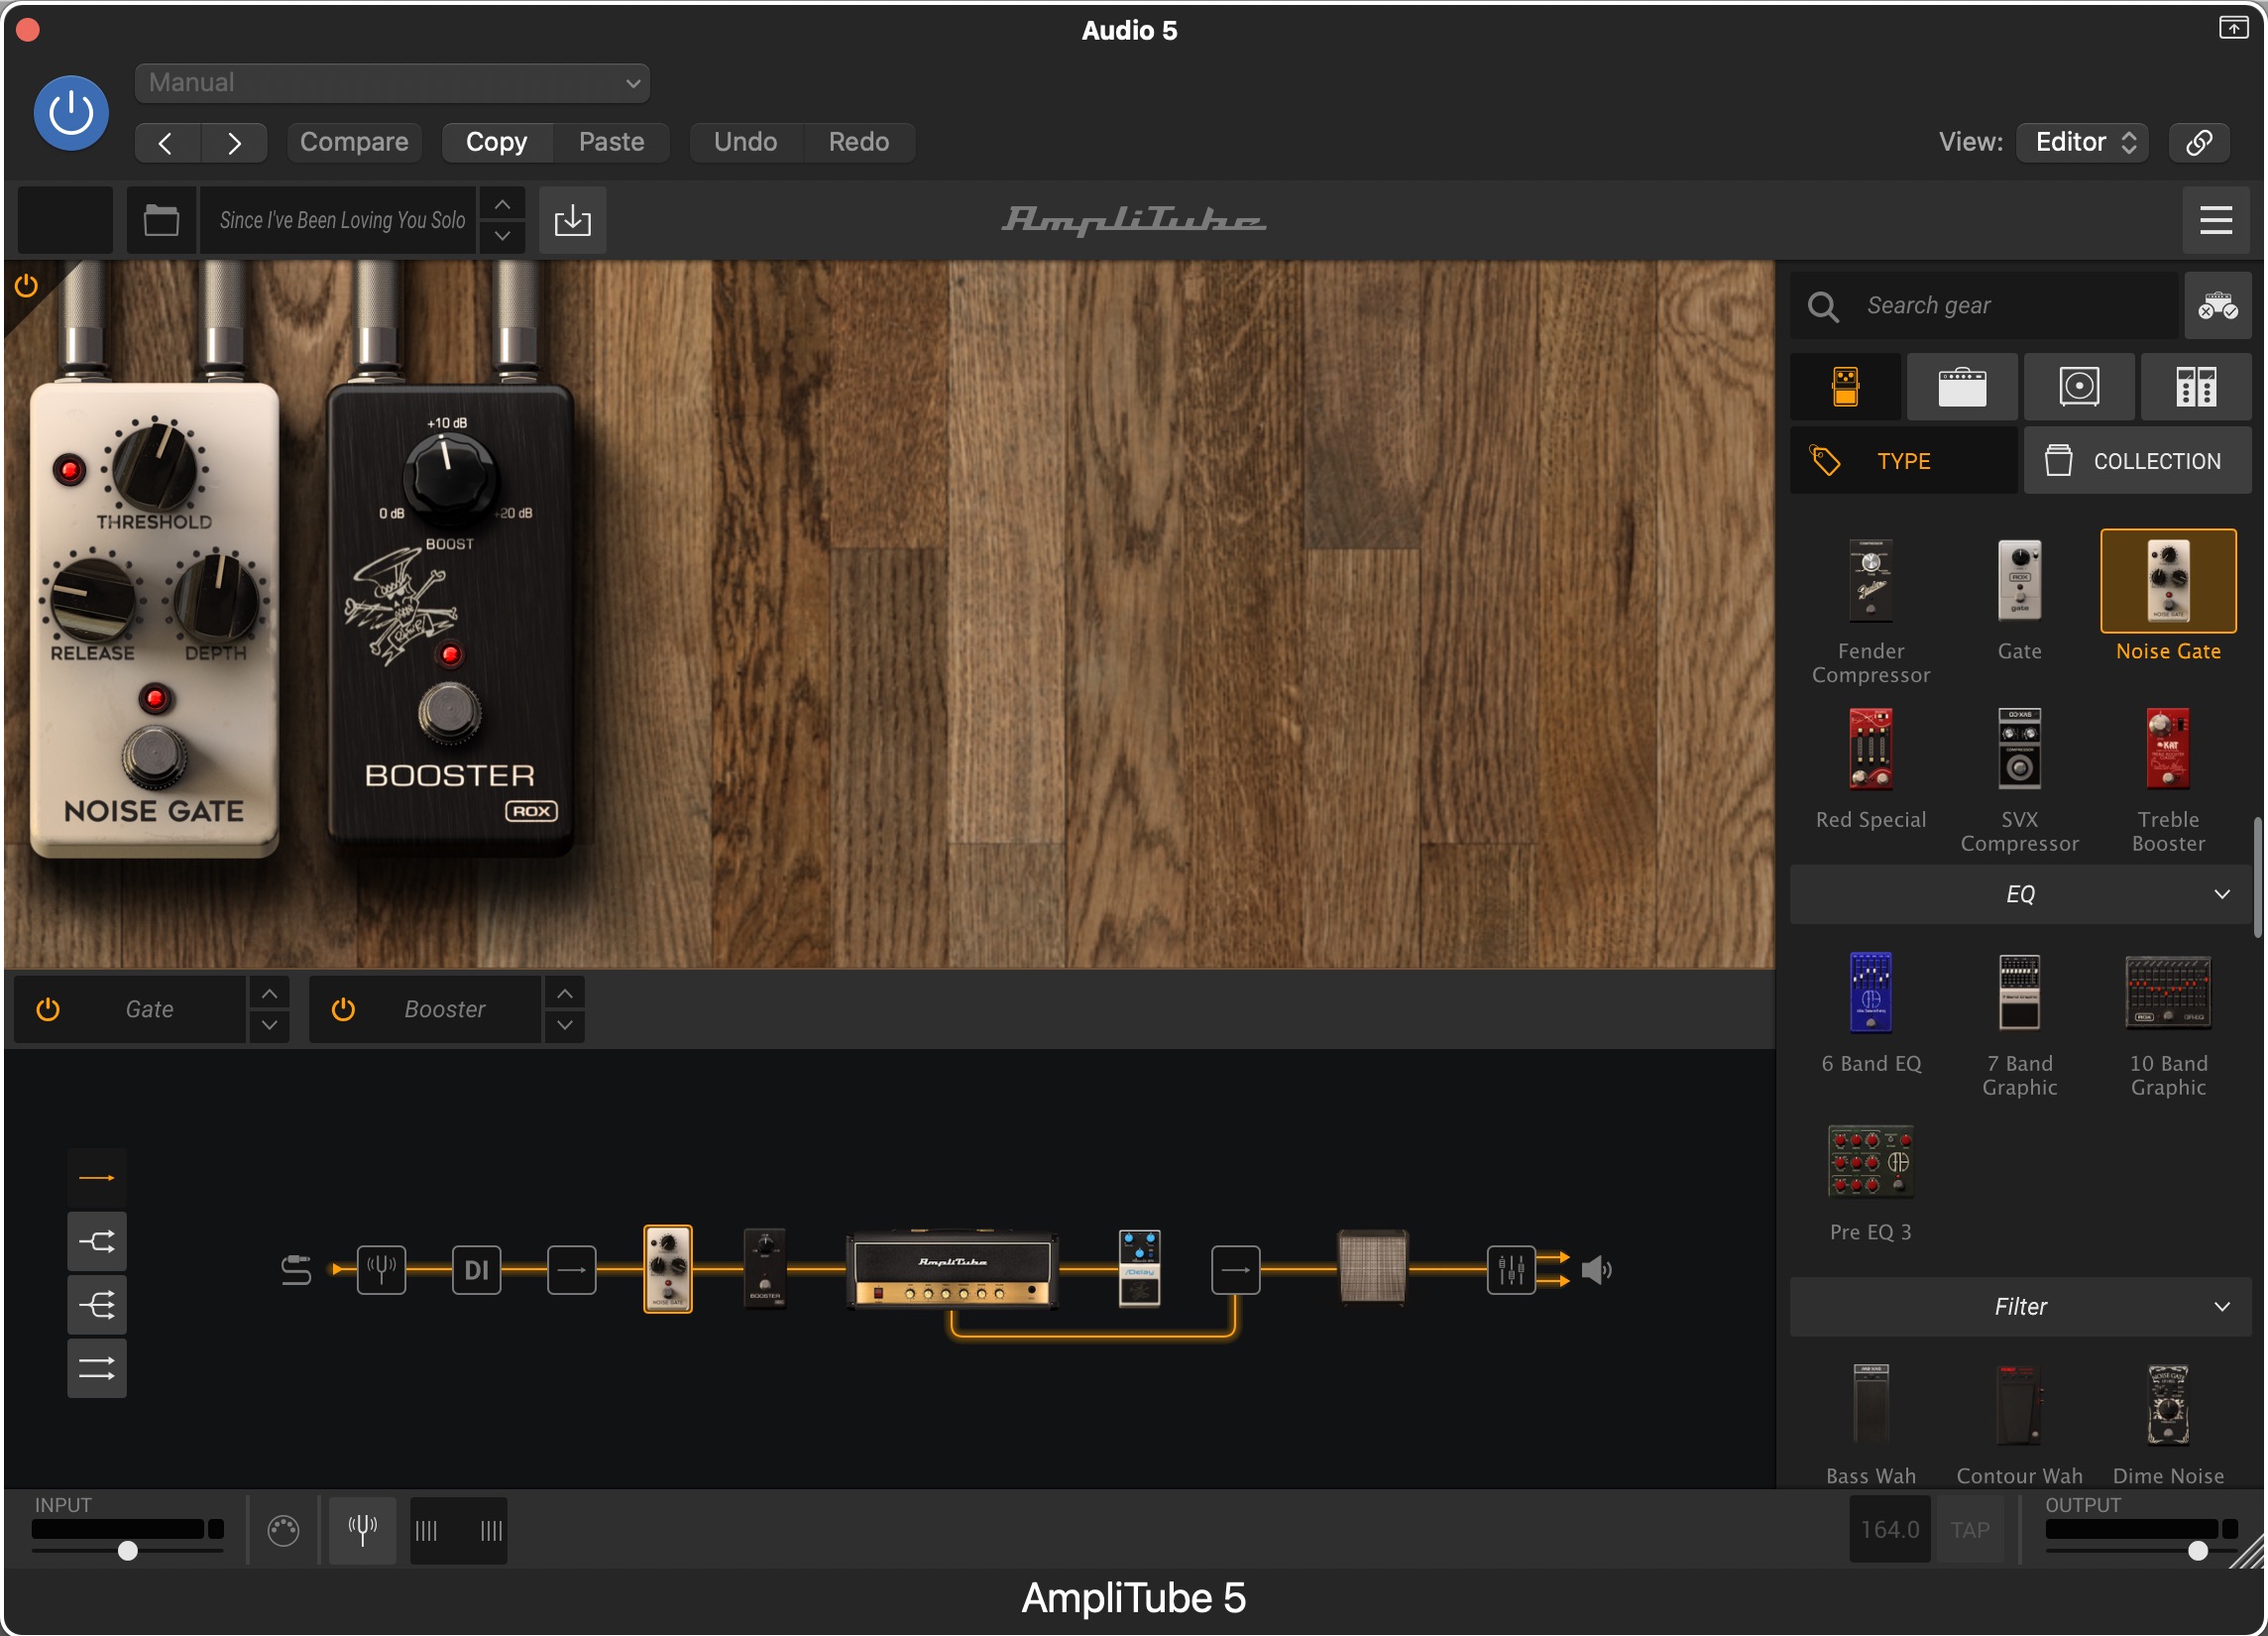The width and height of the screenshot is (2268, 1636).
Task: Click the Undo button
Action: tap(745, 142)
